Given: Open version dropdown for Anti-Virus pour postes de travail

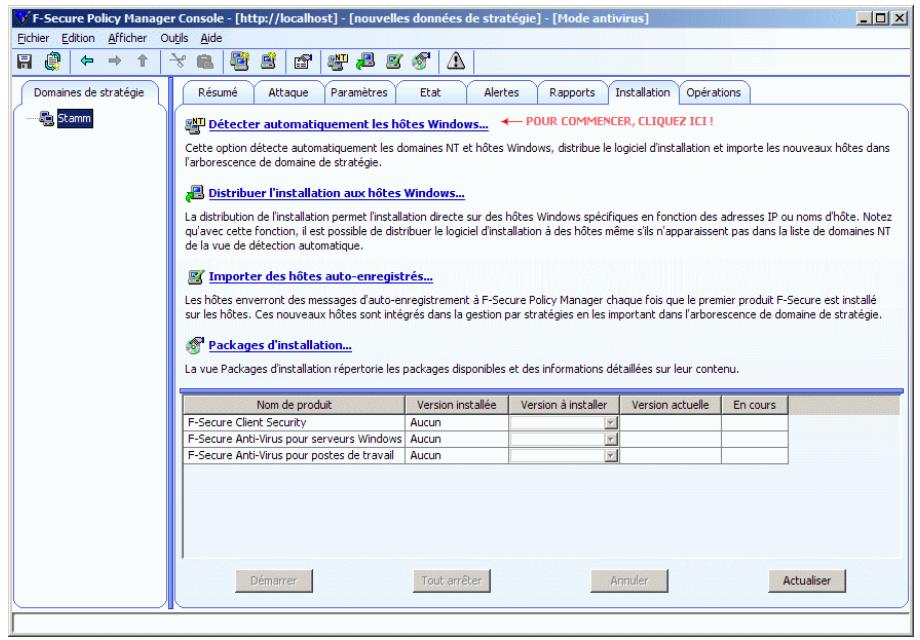Looking at the screenshot, I should coord(611,455).
